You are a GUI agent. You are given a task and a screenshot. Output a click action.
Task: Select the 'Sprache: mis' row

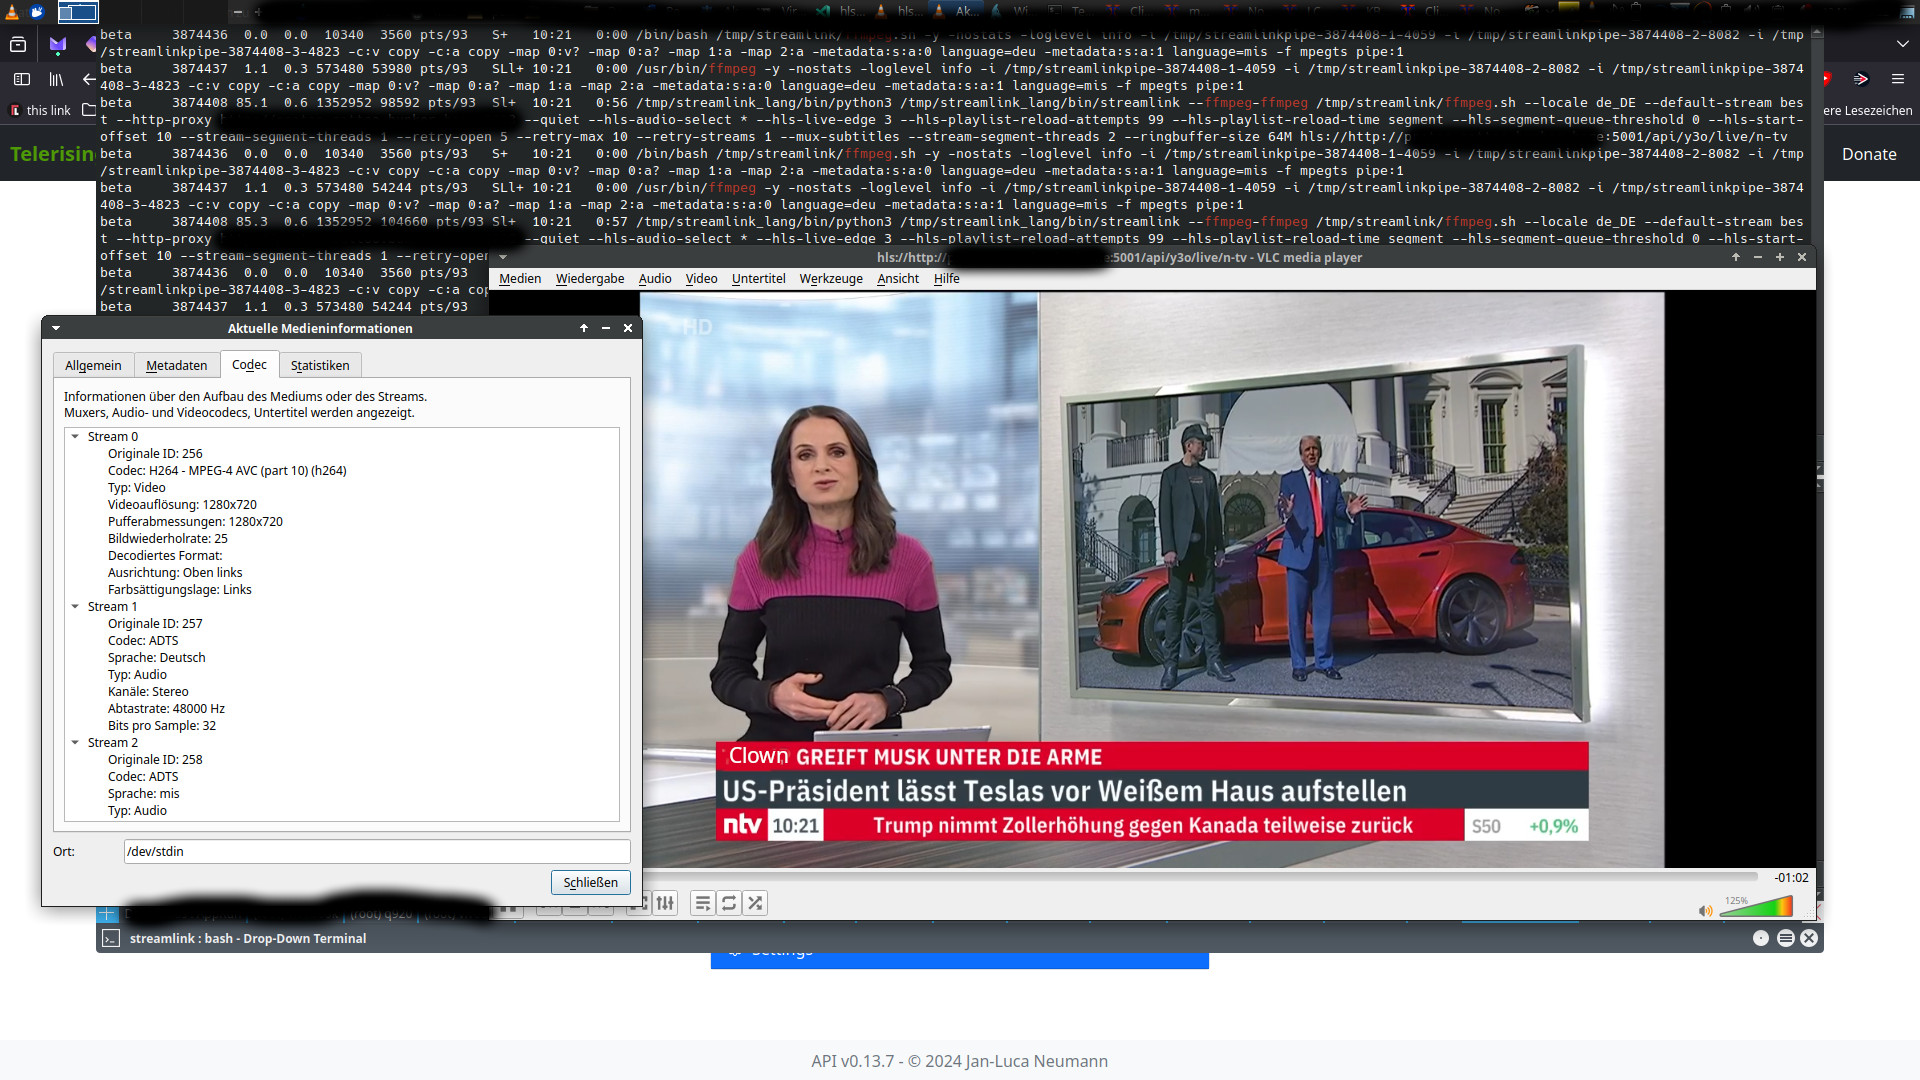144,794
